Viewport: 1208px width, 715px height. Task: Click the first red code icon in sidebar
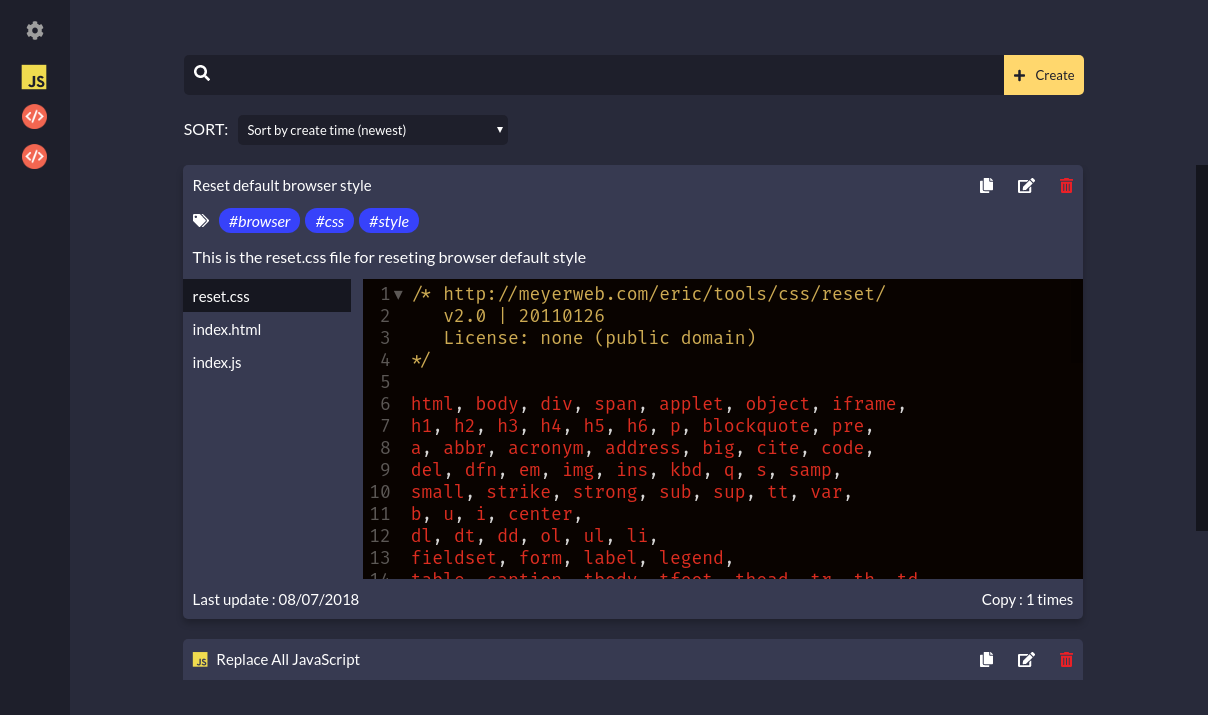pyautogui.click(x=34, y=117)
